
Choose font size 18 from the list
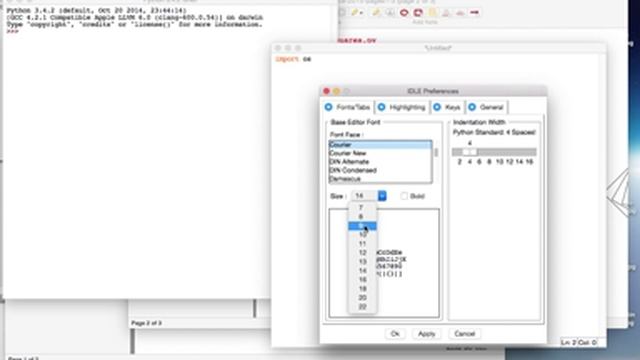[x=362, y=289]
